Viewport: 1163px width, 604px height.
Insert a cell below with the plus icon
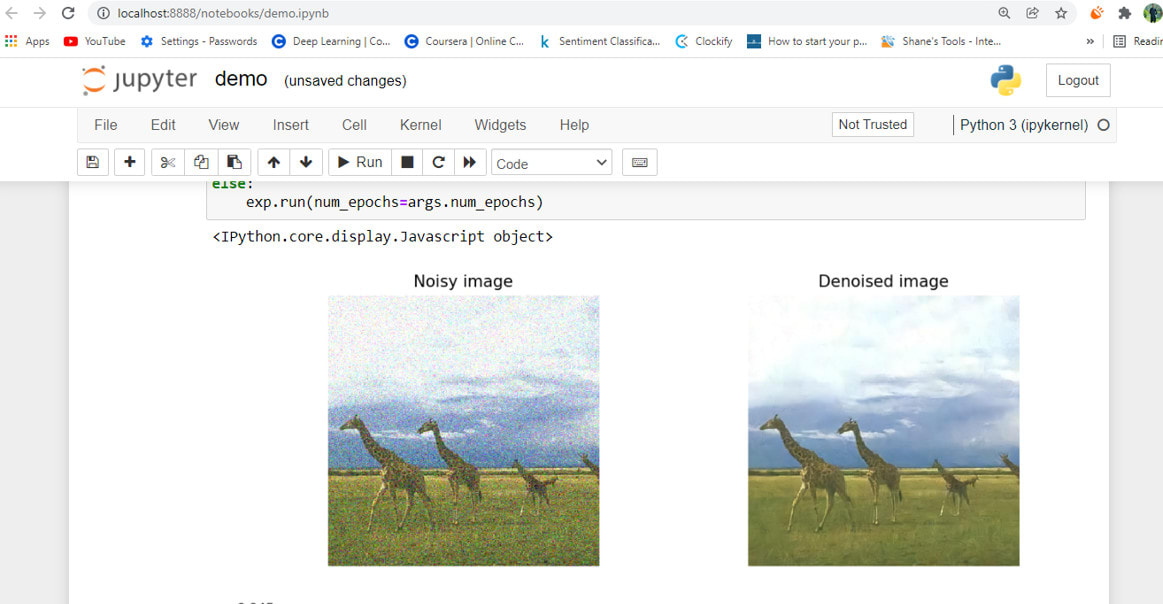(130, 163)
